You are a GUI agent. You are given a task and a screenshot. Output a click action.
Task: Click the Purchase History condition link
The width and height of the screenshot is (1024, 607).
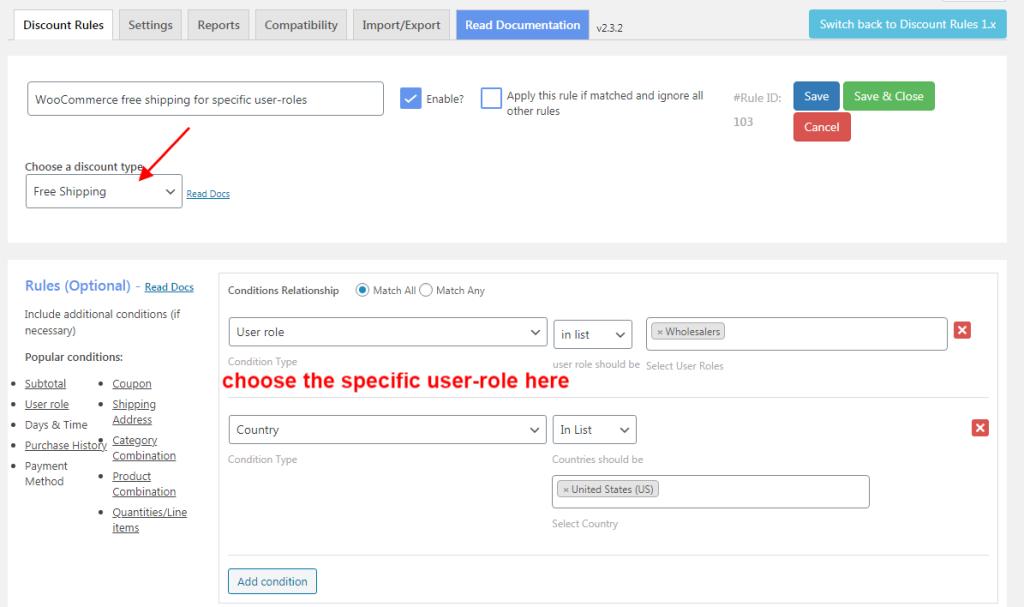[66, 445]
